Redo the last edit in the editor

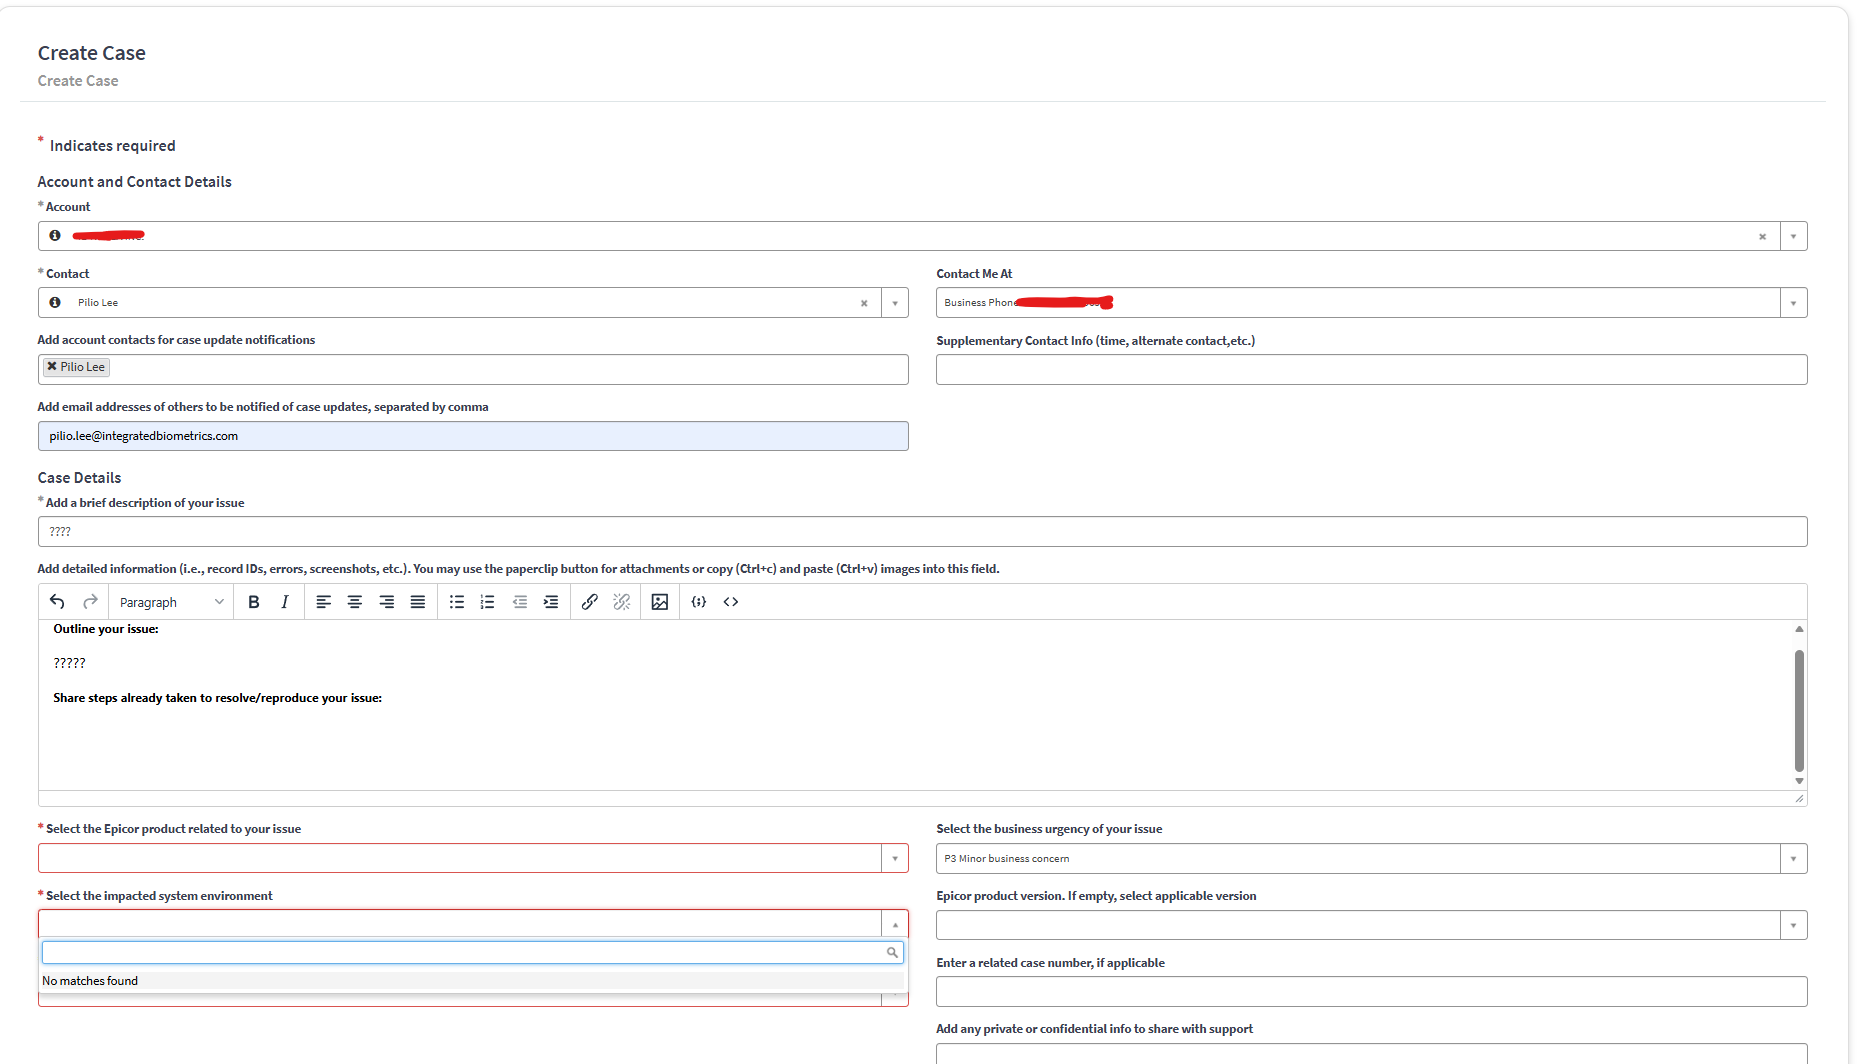click(90, 602)
